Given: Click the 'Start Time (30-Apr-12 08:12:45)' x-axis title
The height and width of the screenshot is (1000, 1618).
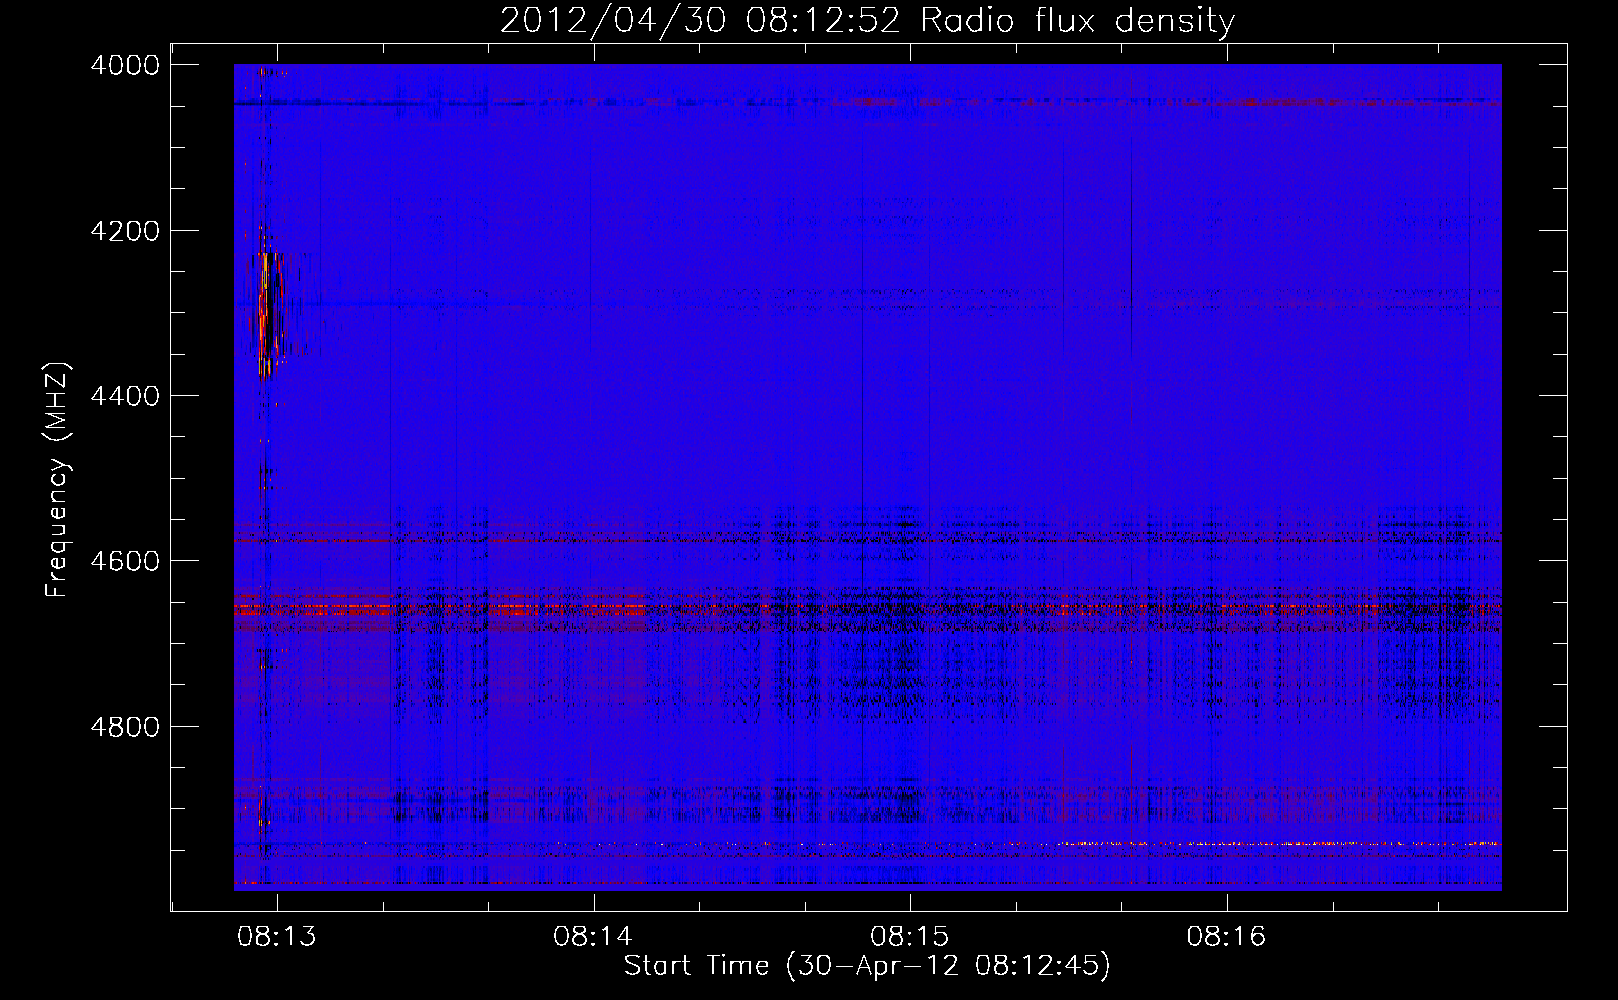Looking at the screenshot, I should 867,966.
